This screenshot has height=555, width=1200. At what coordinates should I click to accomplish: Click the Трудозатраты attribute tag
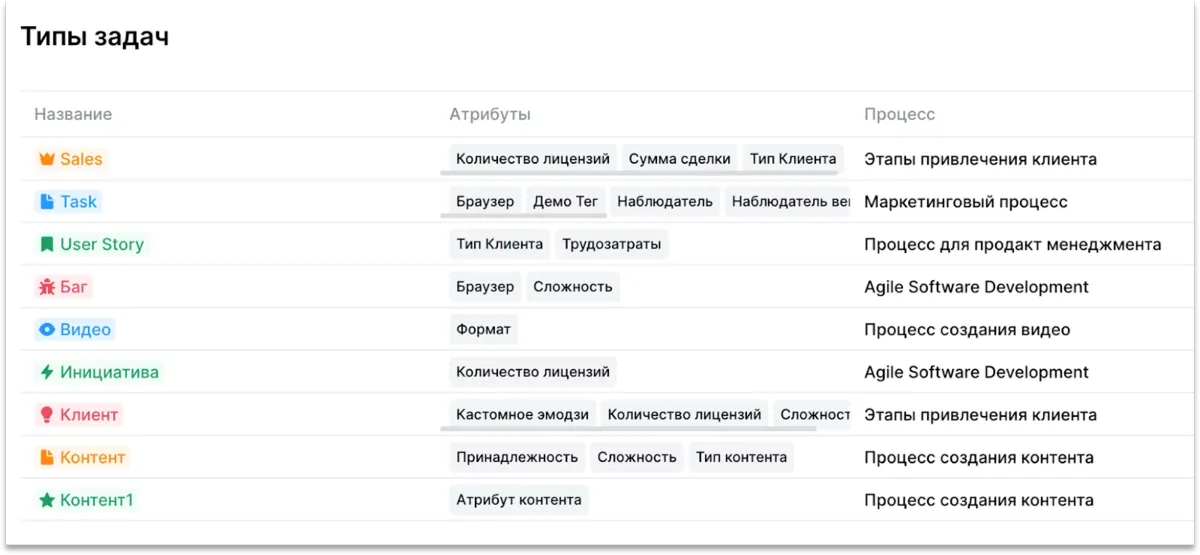point(611,244)
